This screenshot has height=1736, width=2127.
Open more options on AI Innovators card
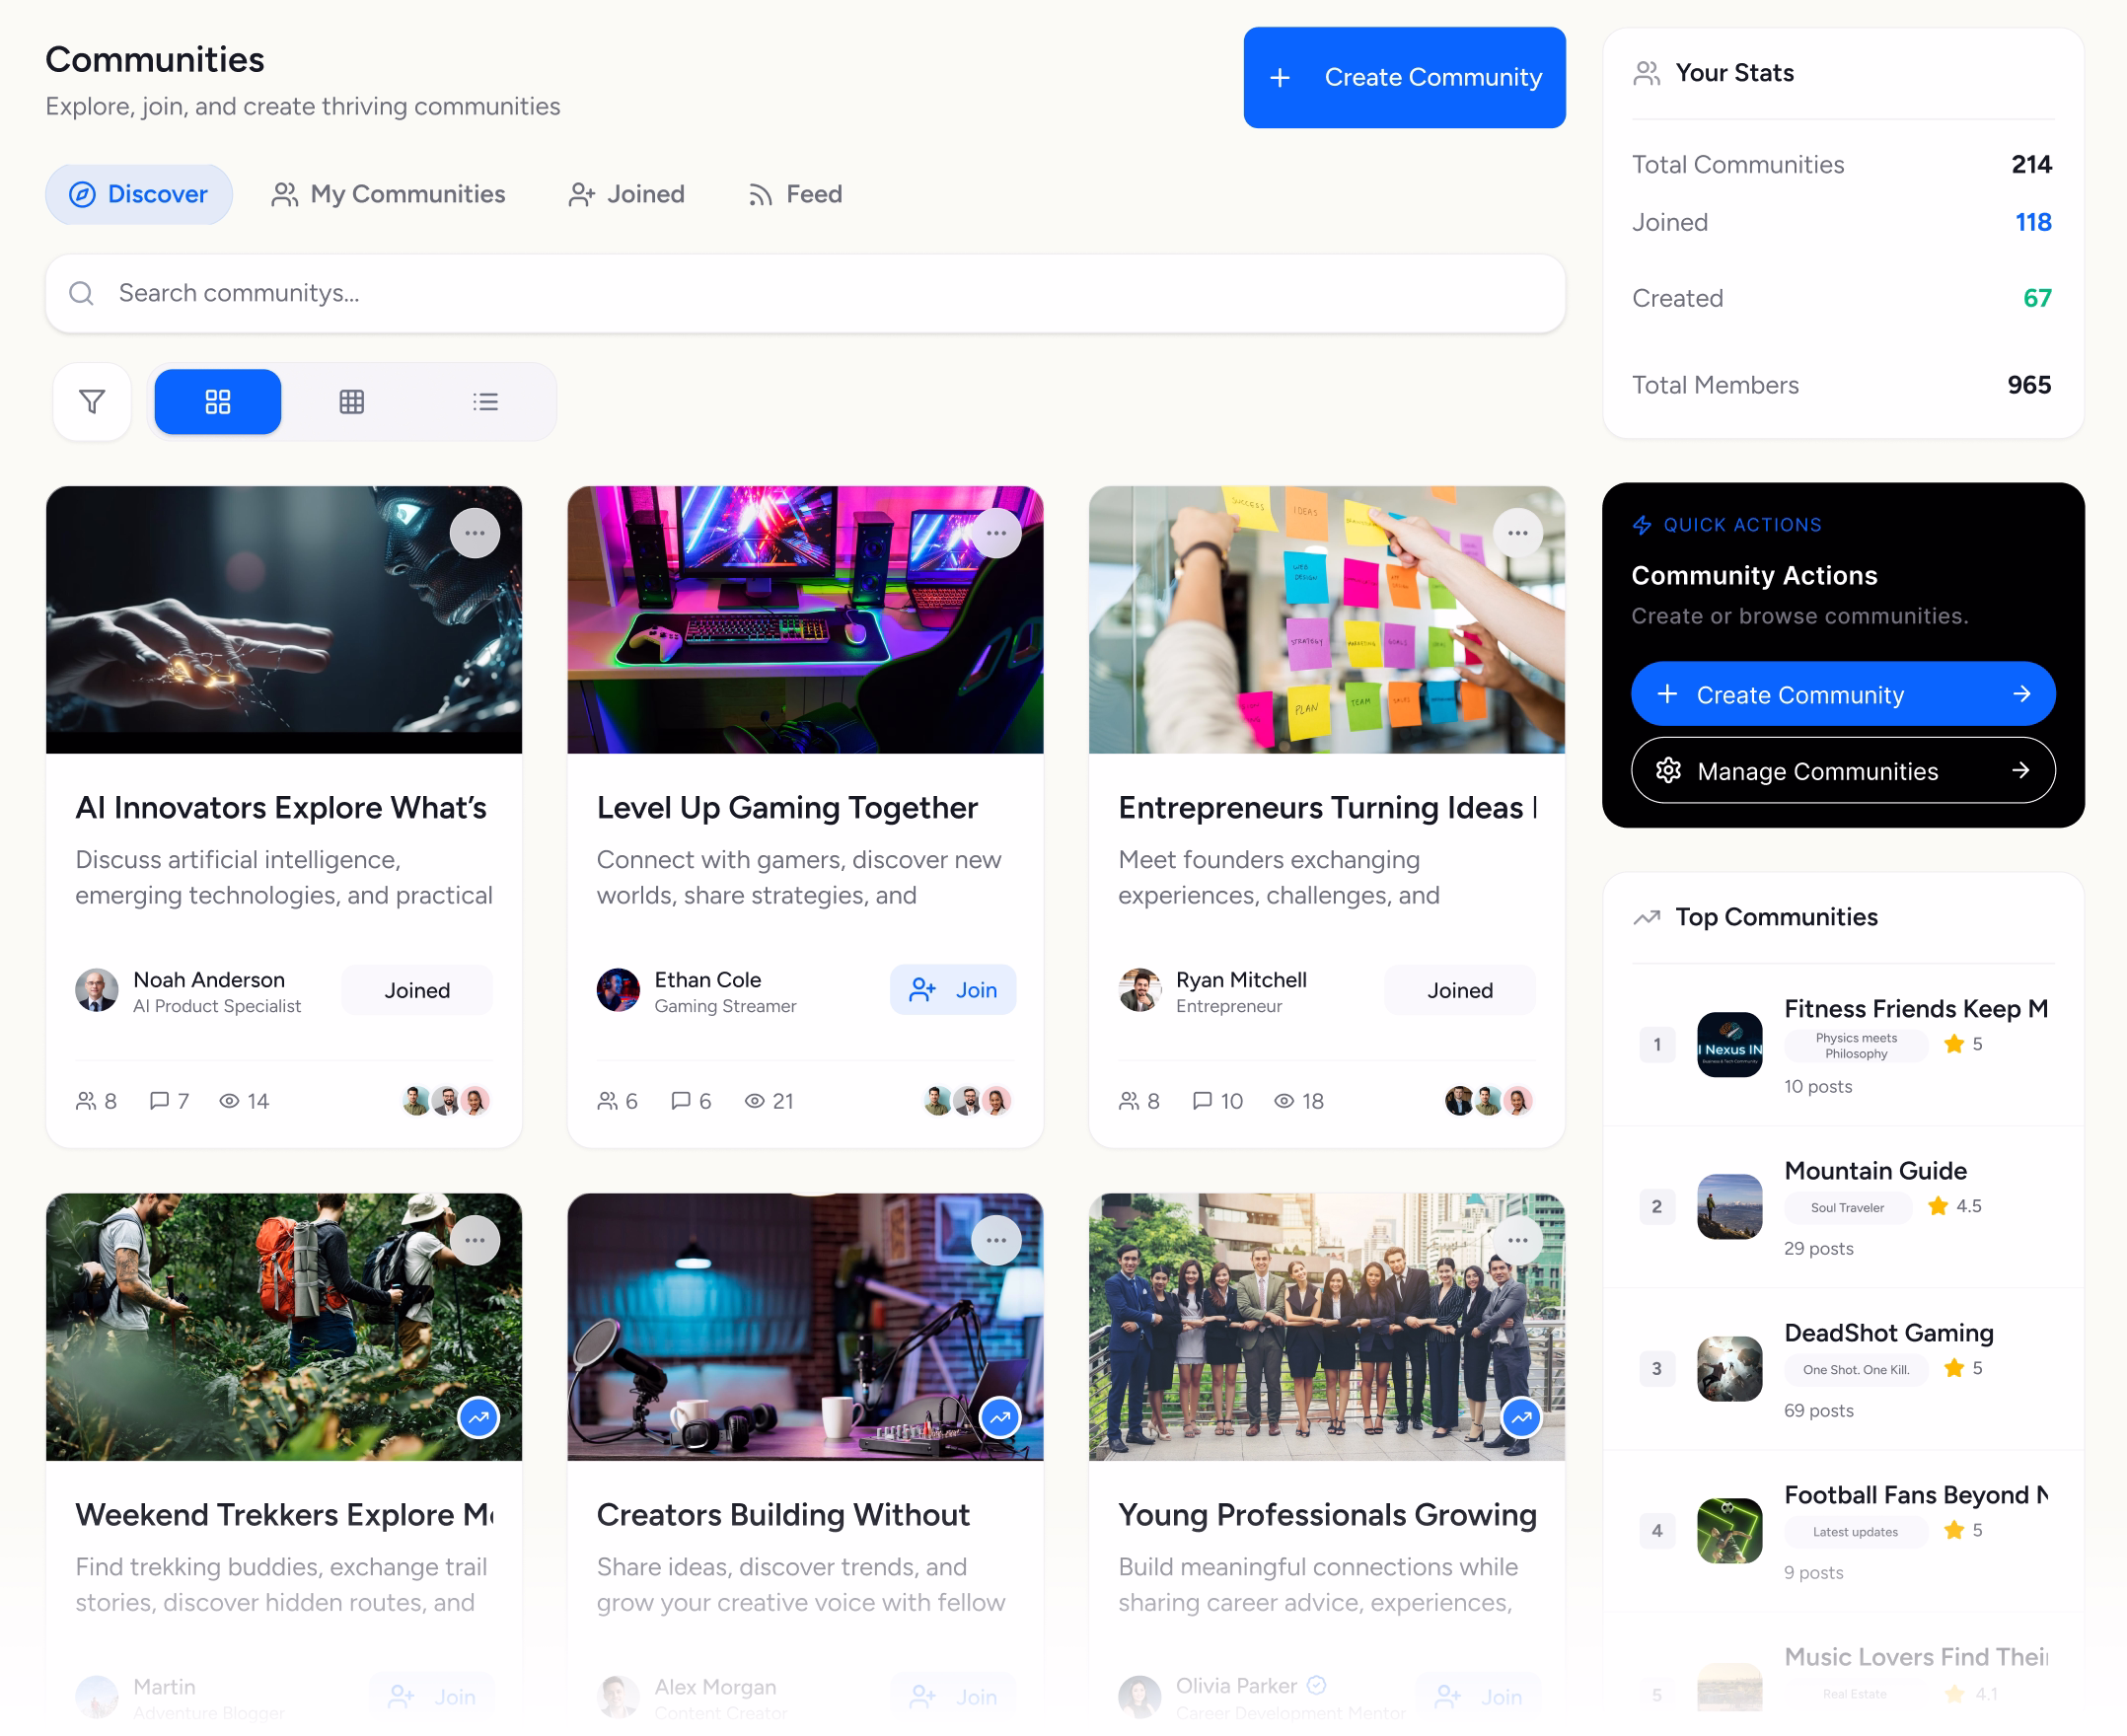[475, 533]
